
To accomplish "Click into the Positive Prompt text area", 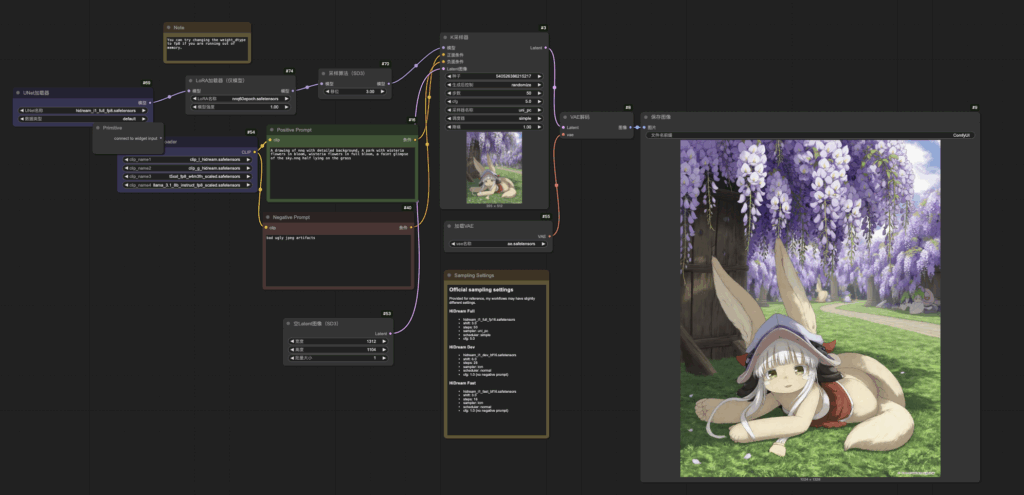I will [x=342, y=172].
